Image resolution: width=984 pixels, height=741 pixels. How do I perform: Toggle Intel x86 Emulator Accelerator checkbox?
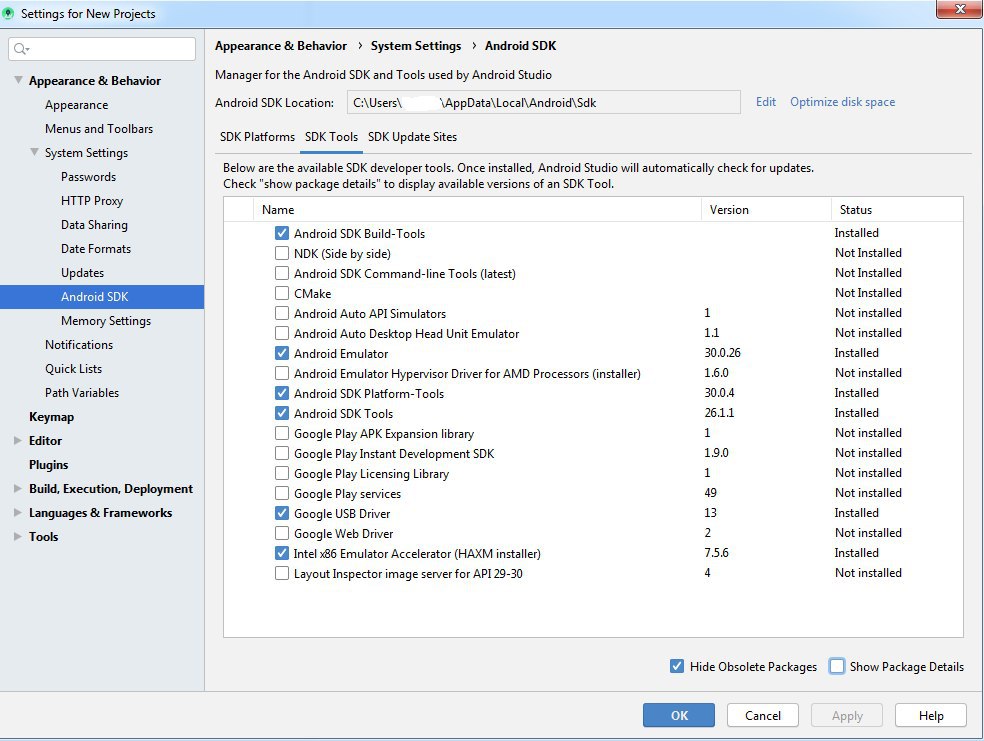[282, 553]
